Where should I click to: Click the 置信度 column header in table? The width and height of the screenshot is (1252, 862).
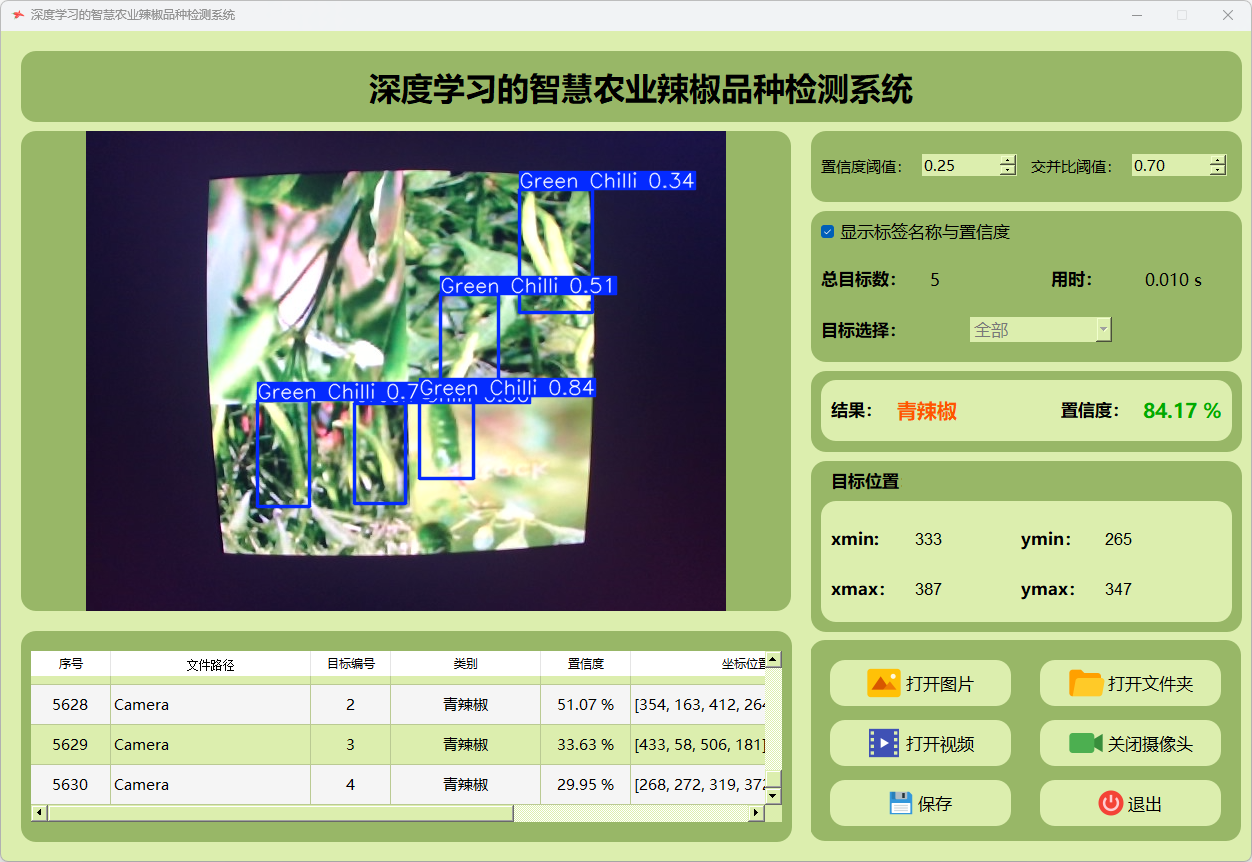click(x=585, y=664)
